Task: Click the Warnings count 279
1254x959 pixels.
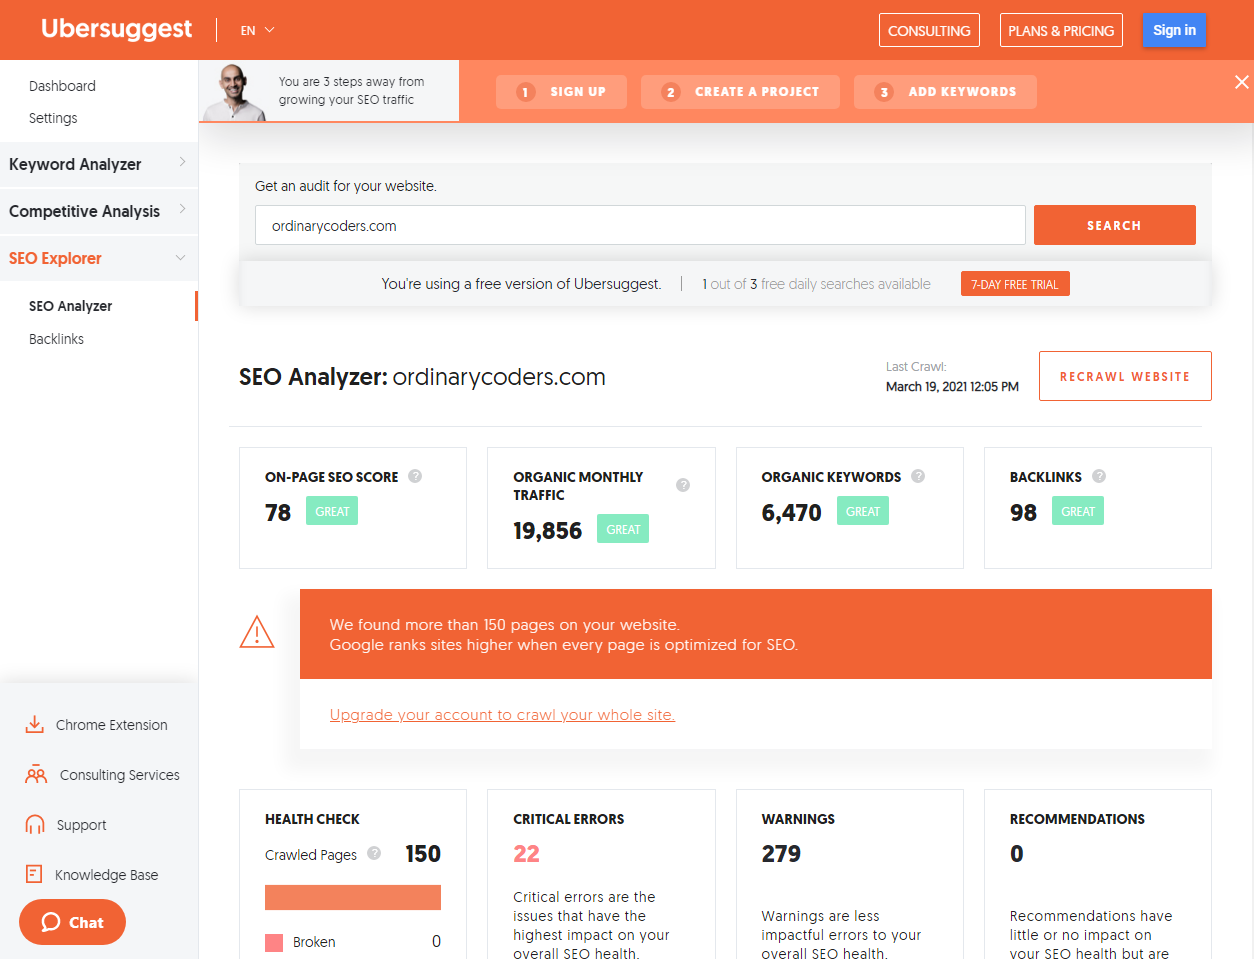Action: point(781,853)
